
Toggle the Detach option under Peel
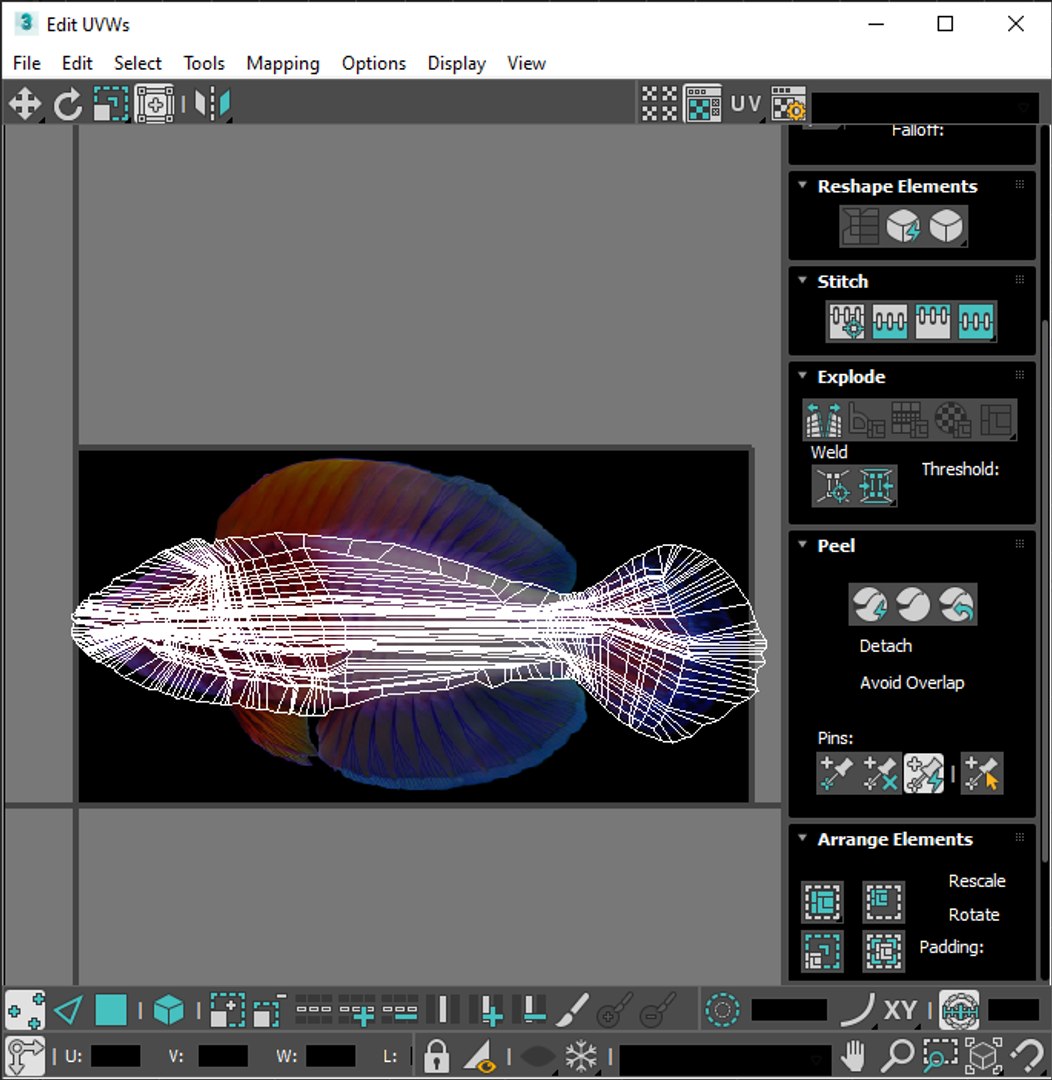tap(885, 645)
